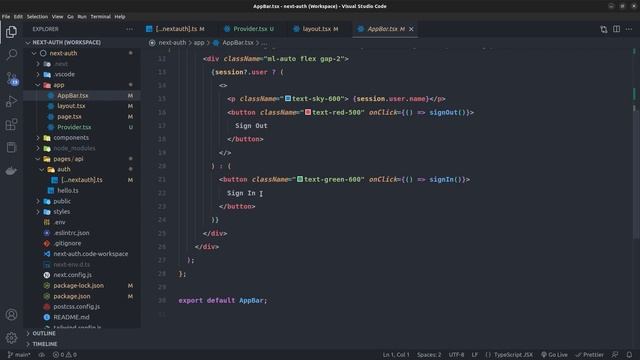The height and width of the screenshot is (360, 640).
Task: Open the Edit menu
Action: [18, 17]
